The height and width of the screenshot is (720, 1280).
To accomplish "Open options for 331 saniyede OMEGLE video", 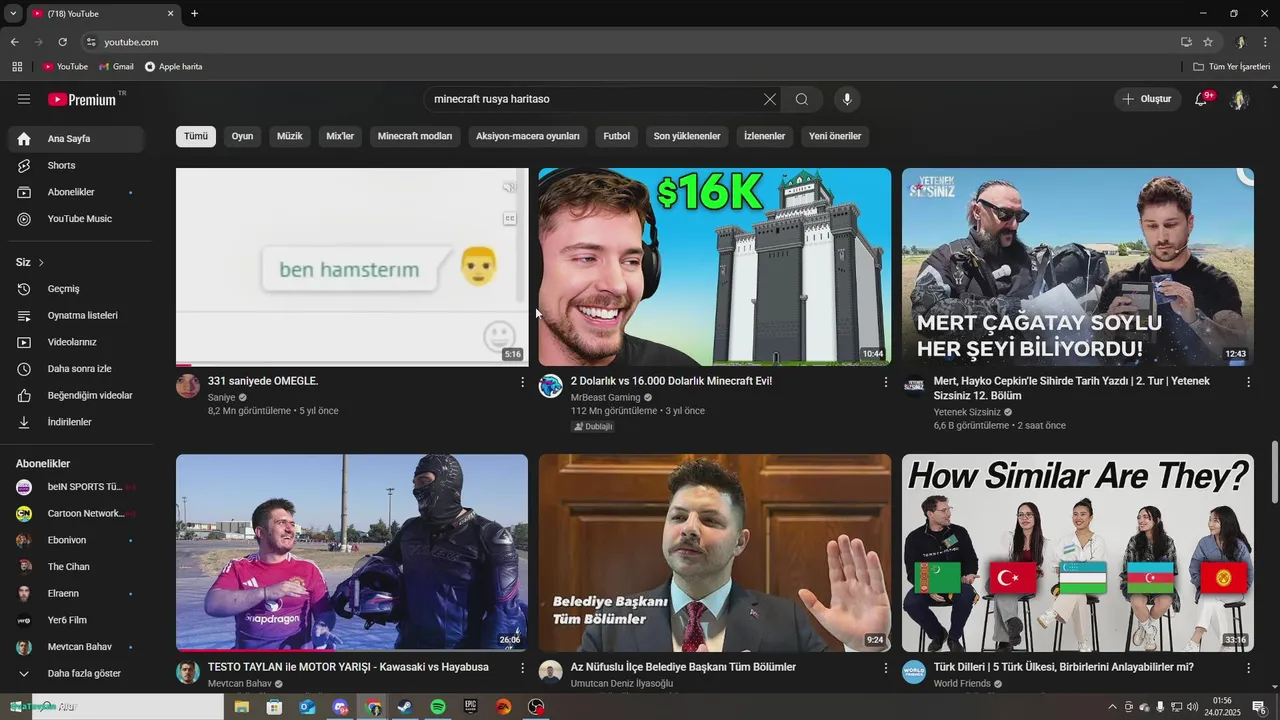I will (x=522, y=382).
